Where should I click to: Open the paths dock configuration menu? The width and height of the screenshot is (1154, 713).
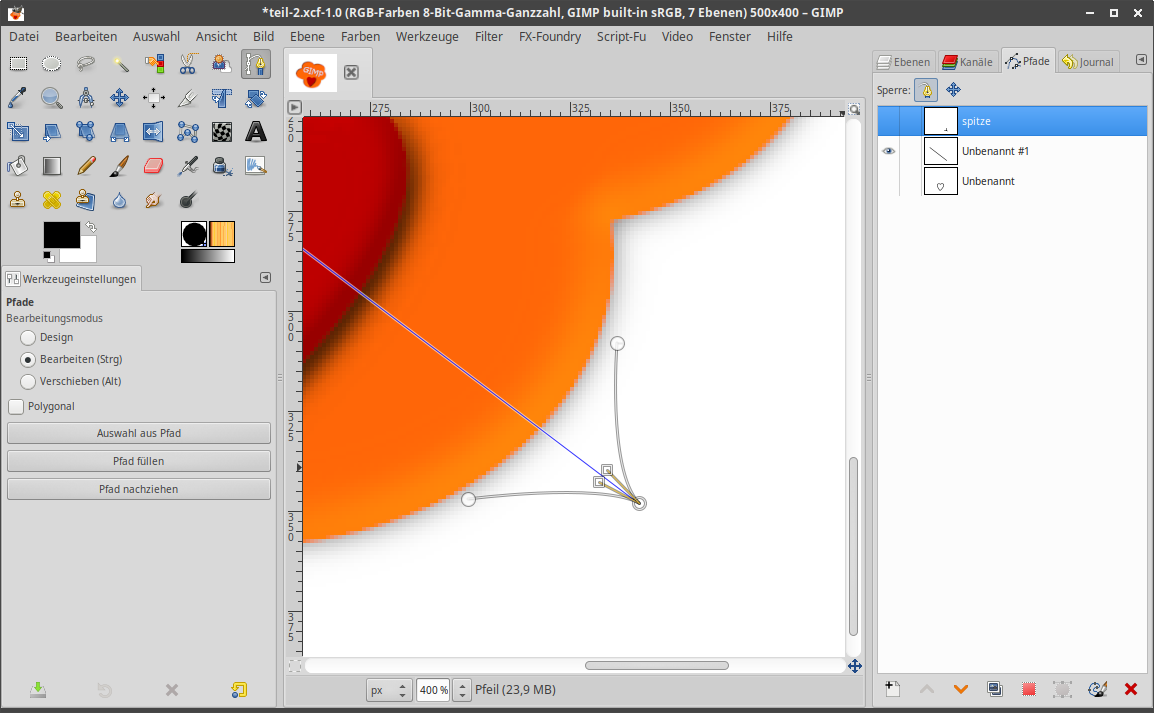pyautogui.click(x=1141, y=60)
